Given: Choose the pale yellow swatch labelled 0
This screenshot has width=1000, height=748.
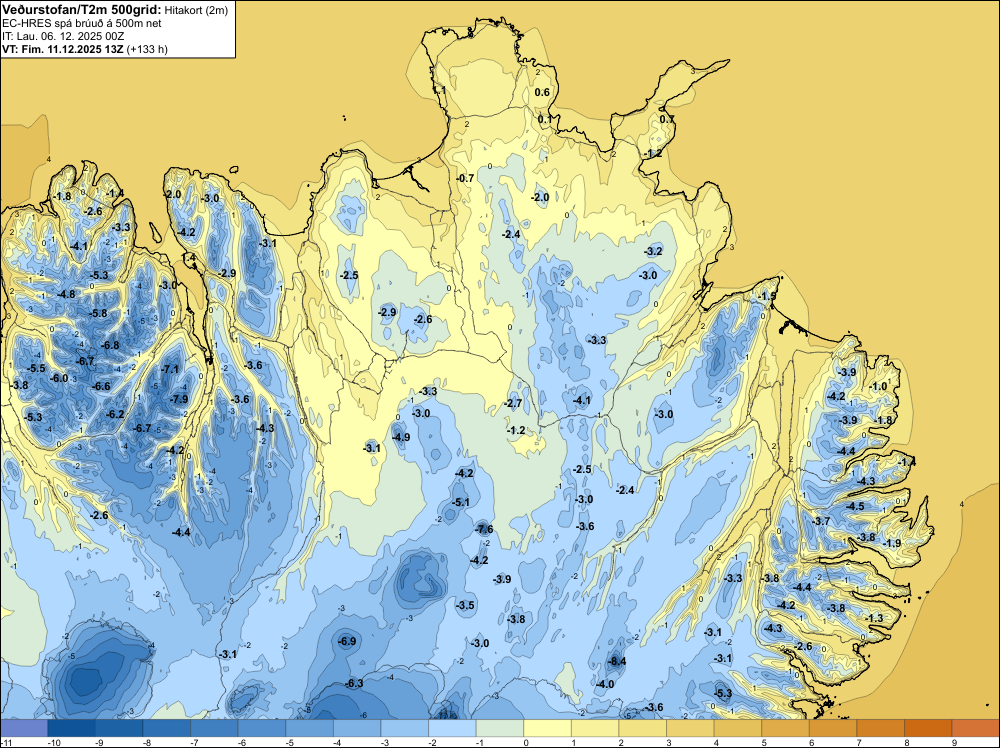Looking at the screenshot, I should pyautogui.click(x=547, y=728).
